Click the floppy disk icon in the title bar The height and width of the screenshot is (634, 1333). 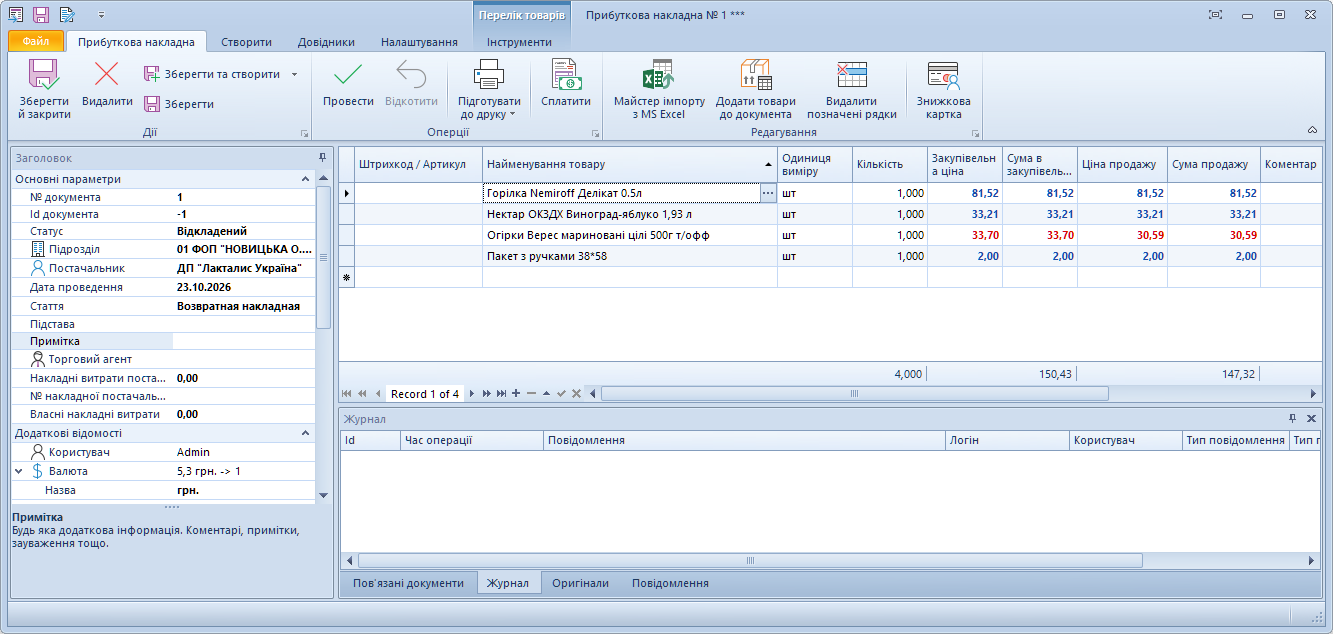41,15
